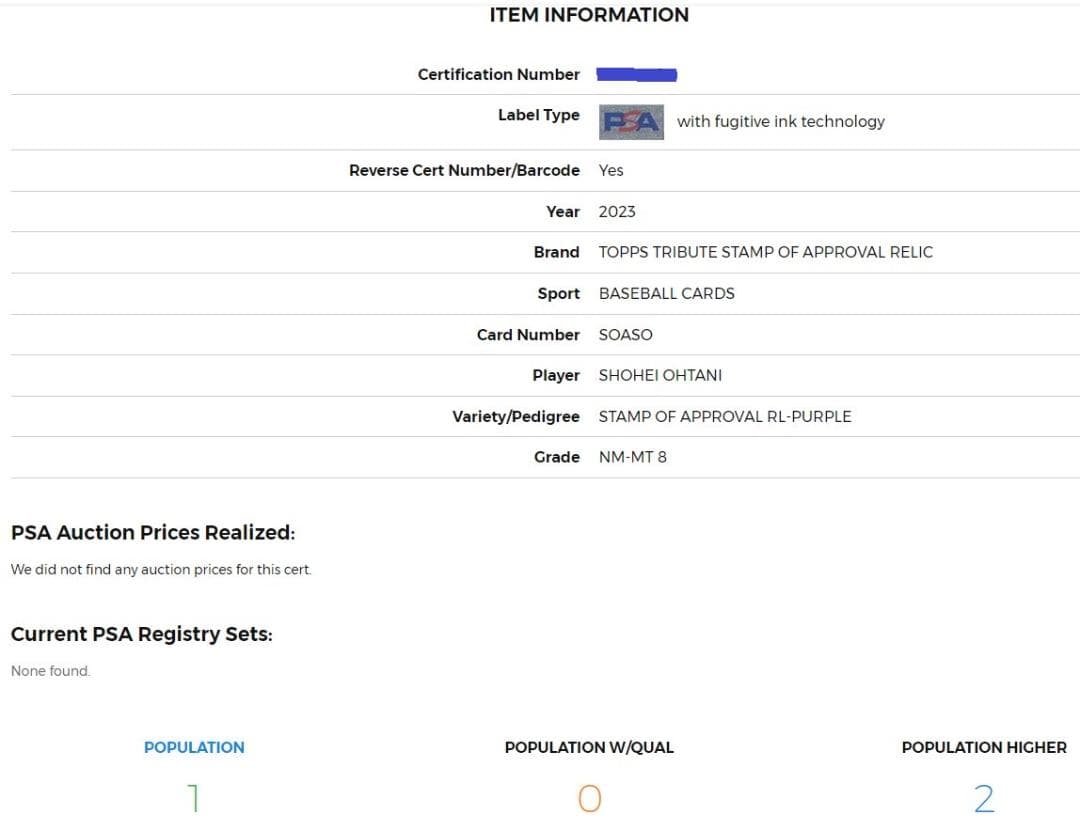Image resolution: width=1080 pixels, height=830 pixels.
Task: Click the TOPPS TRIBUTE STAMP OF APPROVAL RELIC brand
Action: click(765, 252)
